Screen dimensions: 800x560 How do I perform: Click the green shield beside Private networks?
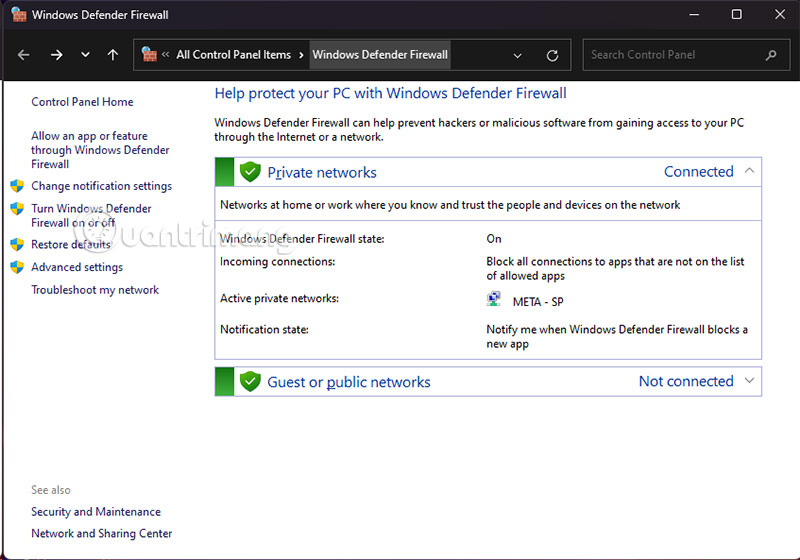(250, 172)
